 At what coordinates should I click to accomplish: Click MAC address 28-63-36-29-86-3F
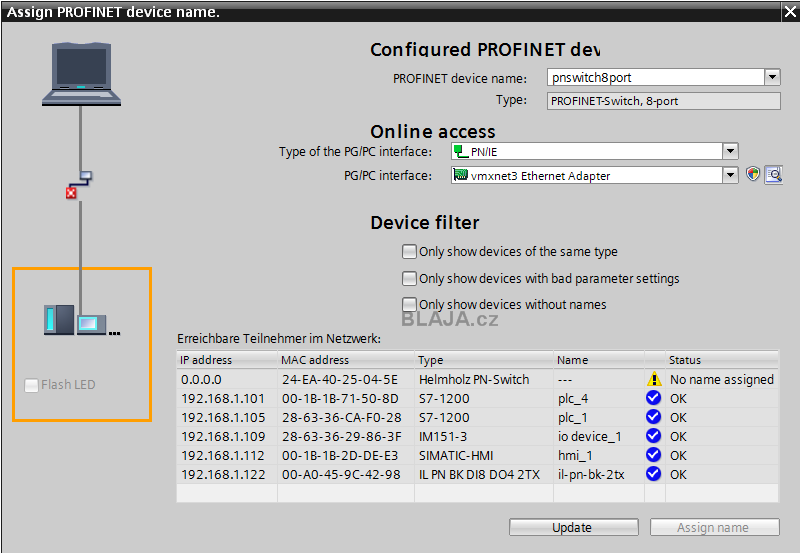[342, 436]
